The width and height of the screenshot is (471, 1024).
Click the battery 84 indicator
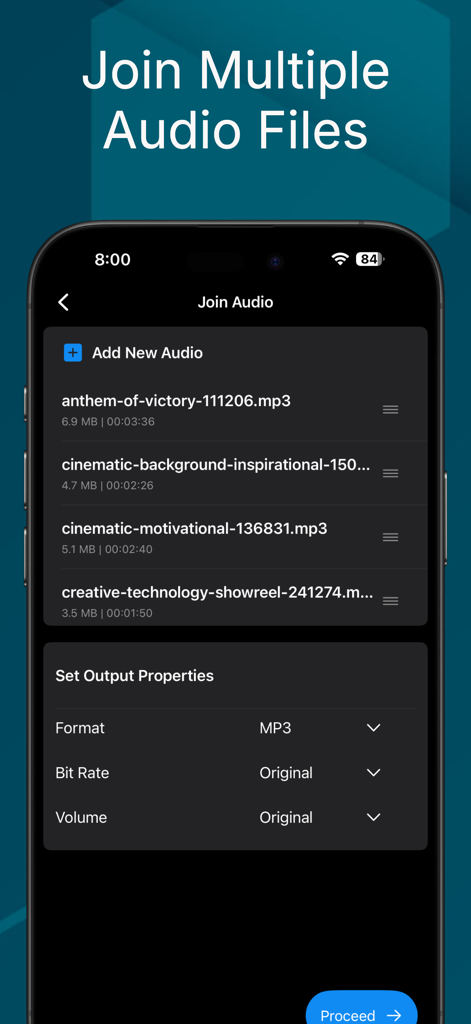(x=370, y=259)
